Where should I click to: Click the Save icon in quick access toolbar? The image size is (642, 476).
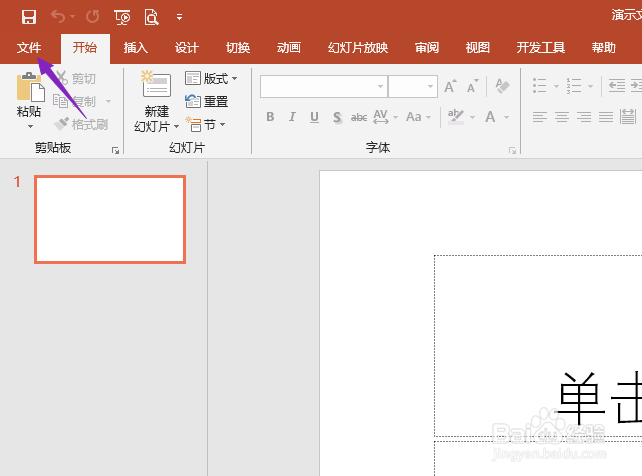pos(29,17)
